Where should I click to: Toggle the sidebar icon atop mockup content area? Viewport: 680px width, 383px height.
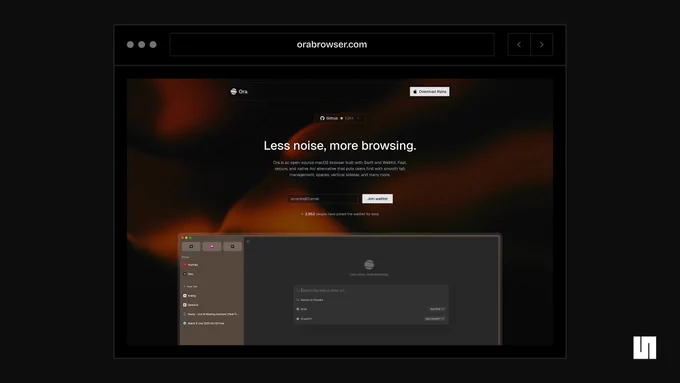(248, 241)
